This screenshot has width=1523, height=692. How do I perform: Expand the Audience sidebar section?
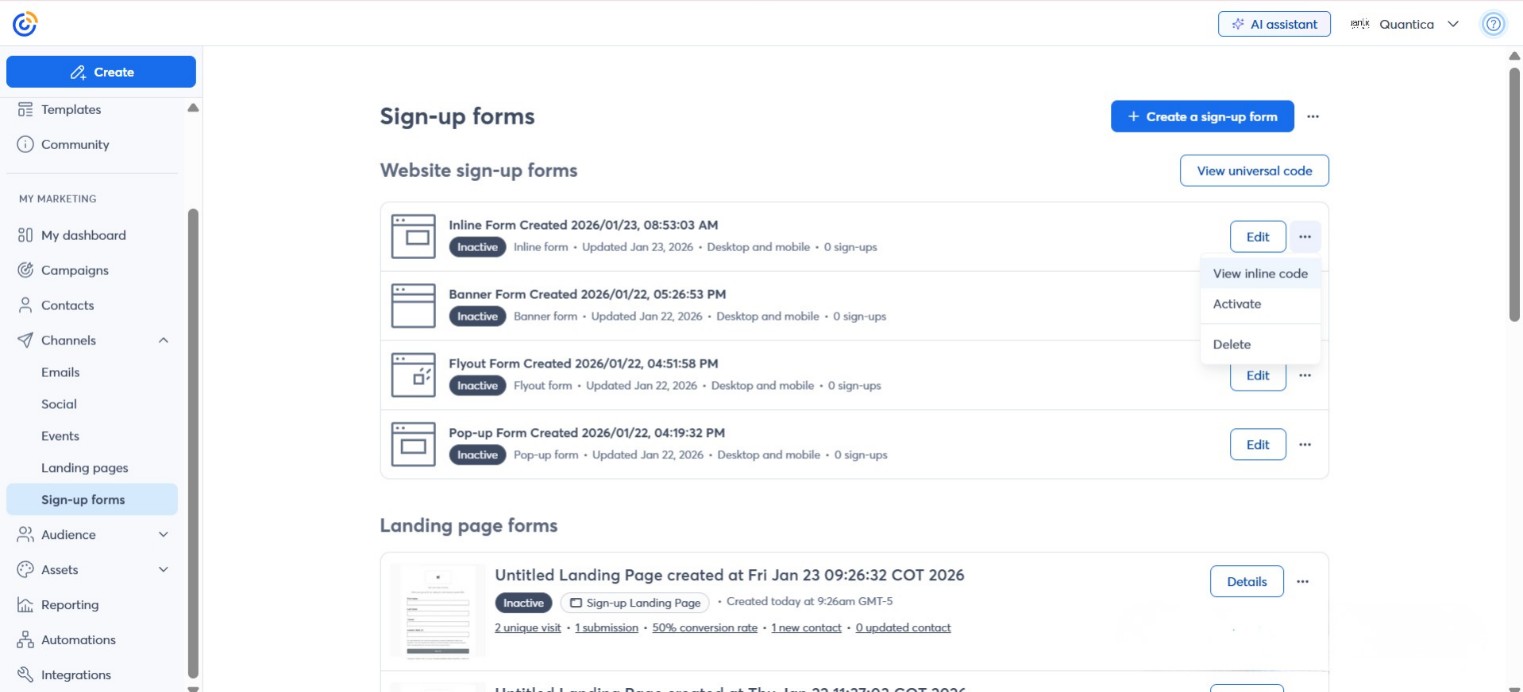tap(163, 535)
